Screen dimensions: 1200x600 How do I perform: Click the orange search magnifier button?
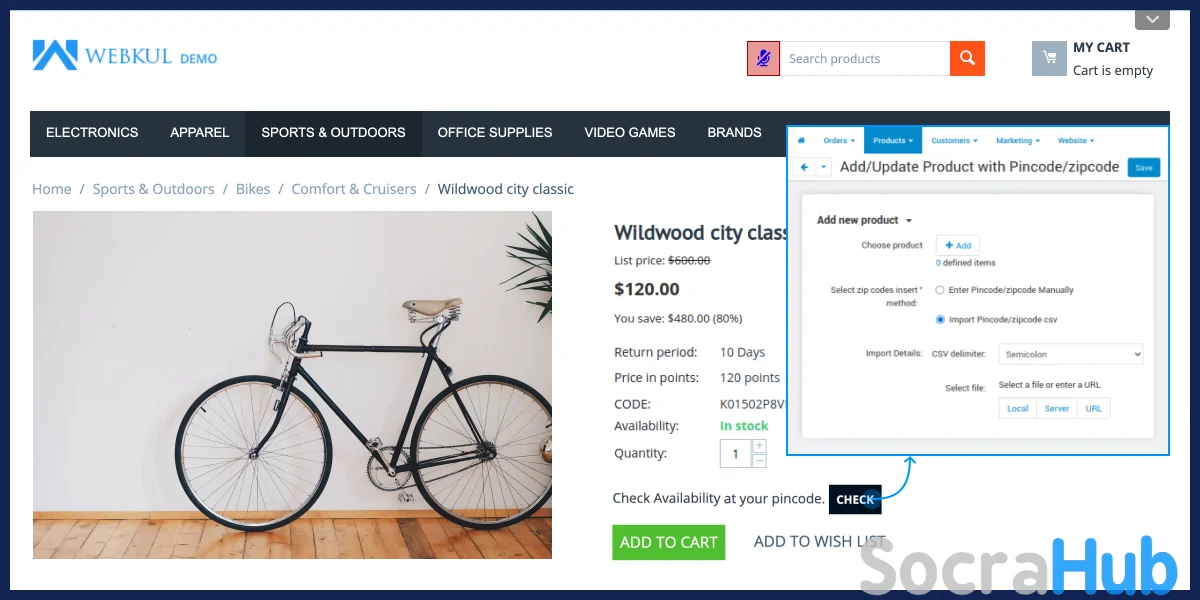coord(967,58)
